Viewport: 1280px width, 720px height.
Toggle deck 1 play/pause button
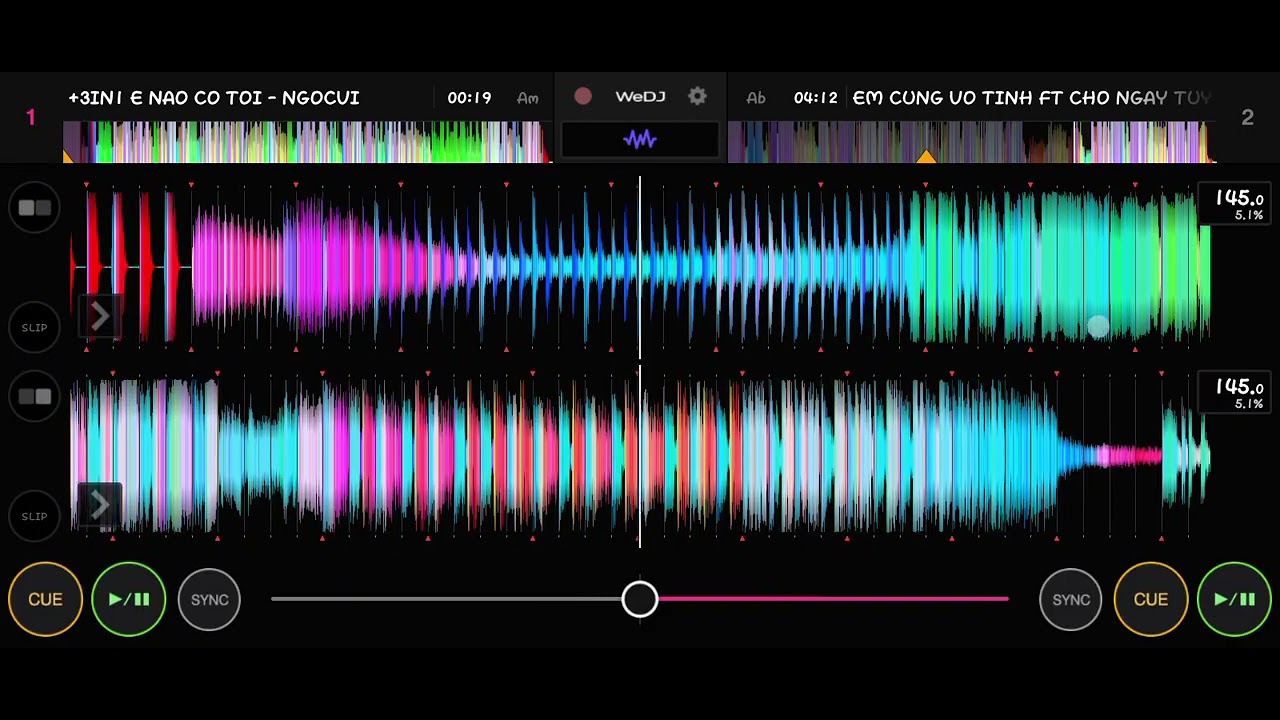tap(128, 599)
